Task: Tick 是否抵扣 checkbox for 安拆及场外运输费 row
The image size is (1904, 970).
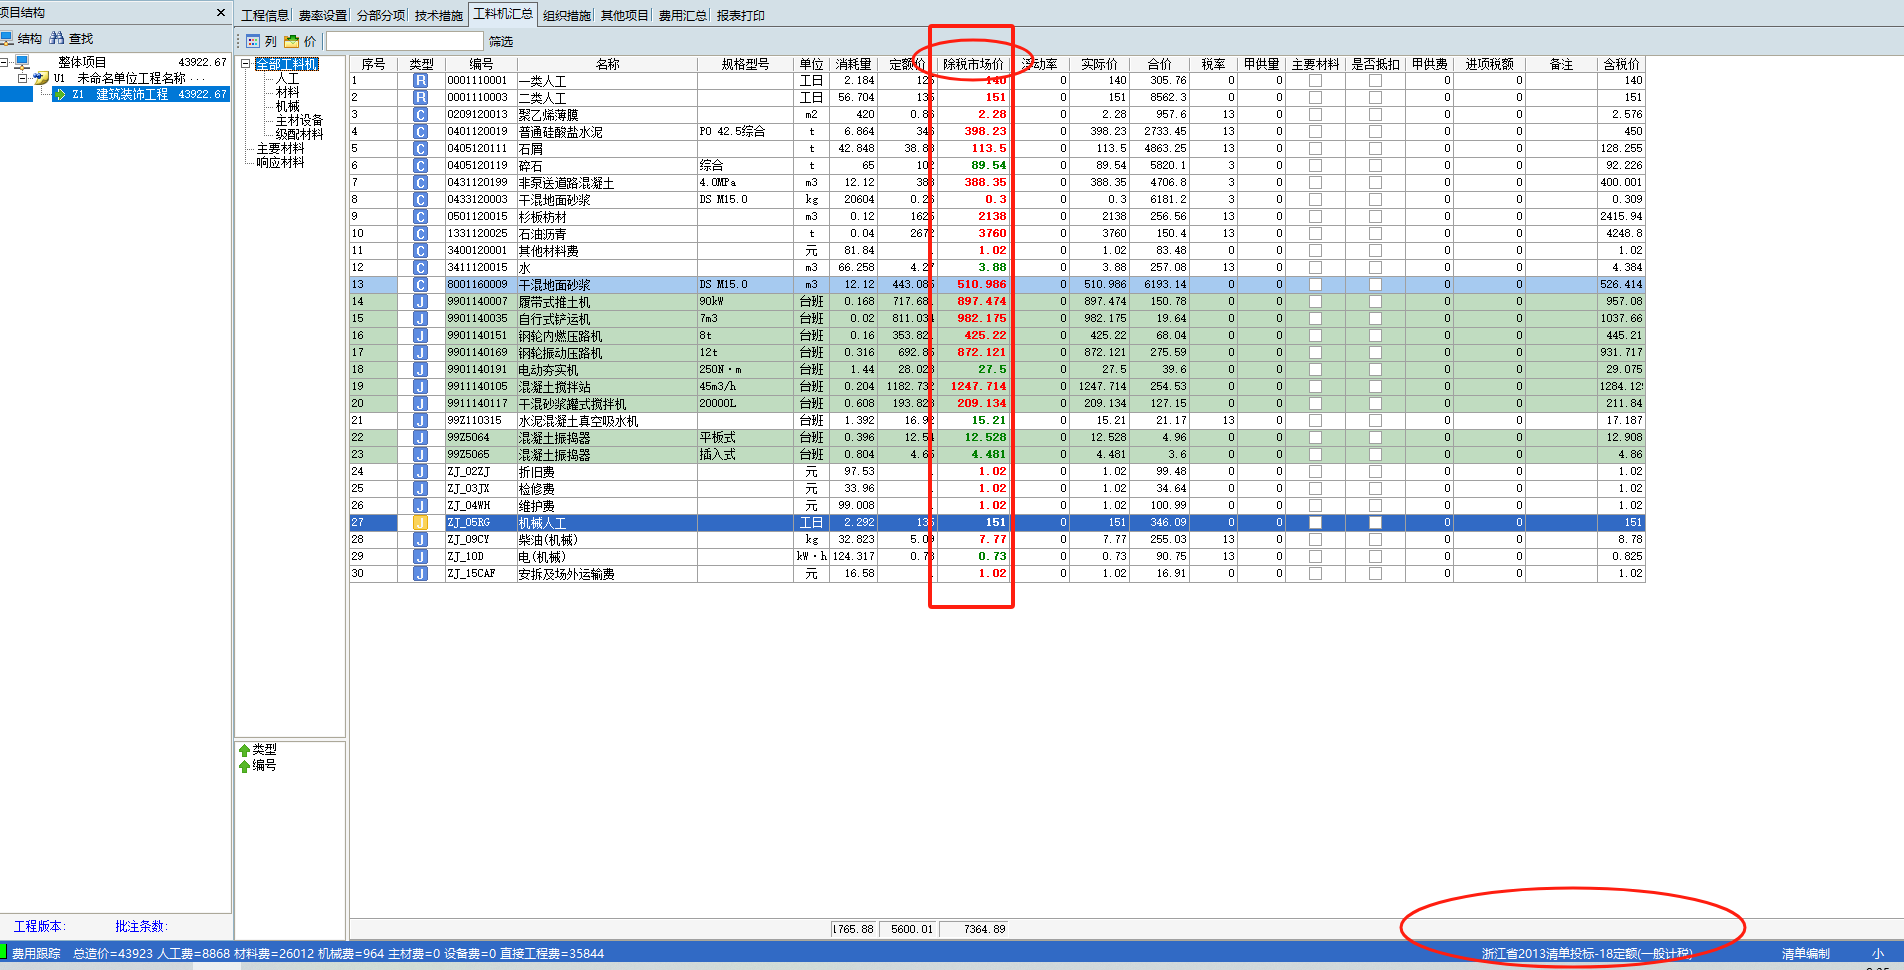Action: click(1375, 574)
